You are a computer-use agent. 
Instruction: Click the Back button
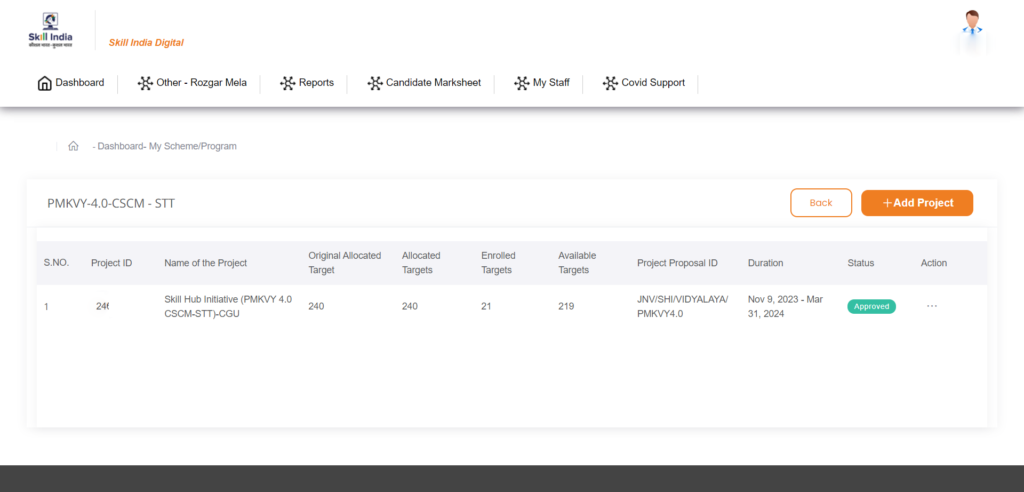coord(821,203)
